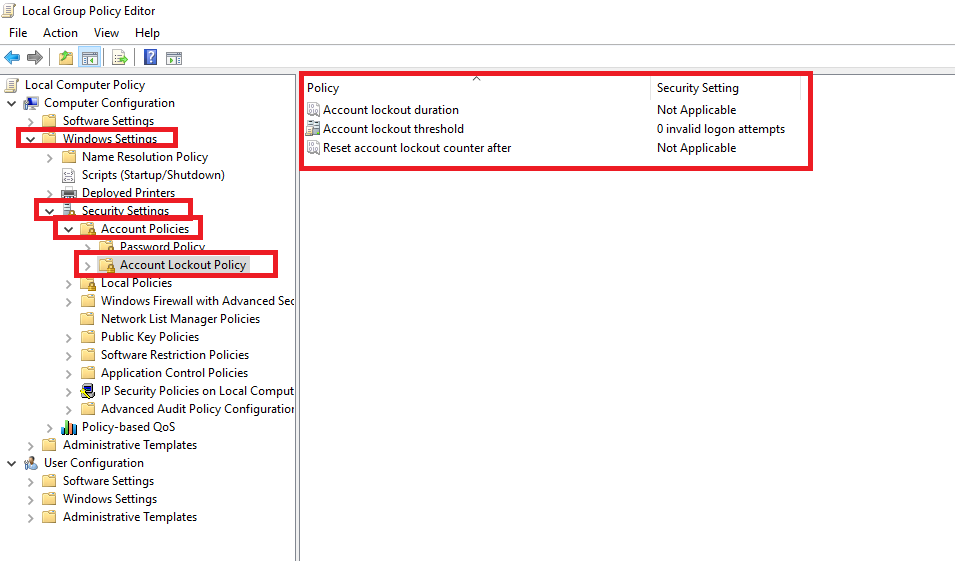955x561 pixels.
Task: Click the Computer Configuration icon
Action: tap(31, 103)
